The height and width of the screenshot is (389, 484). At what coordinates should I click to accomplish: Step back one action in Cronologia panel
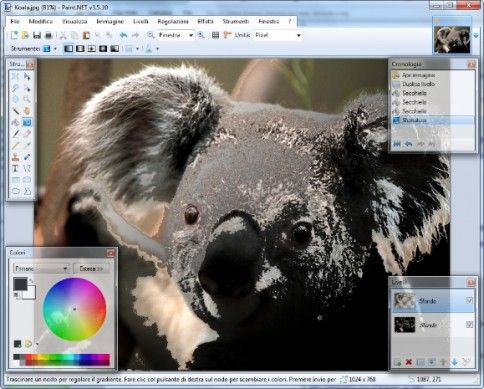coord(409,144)
